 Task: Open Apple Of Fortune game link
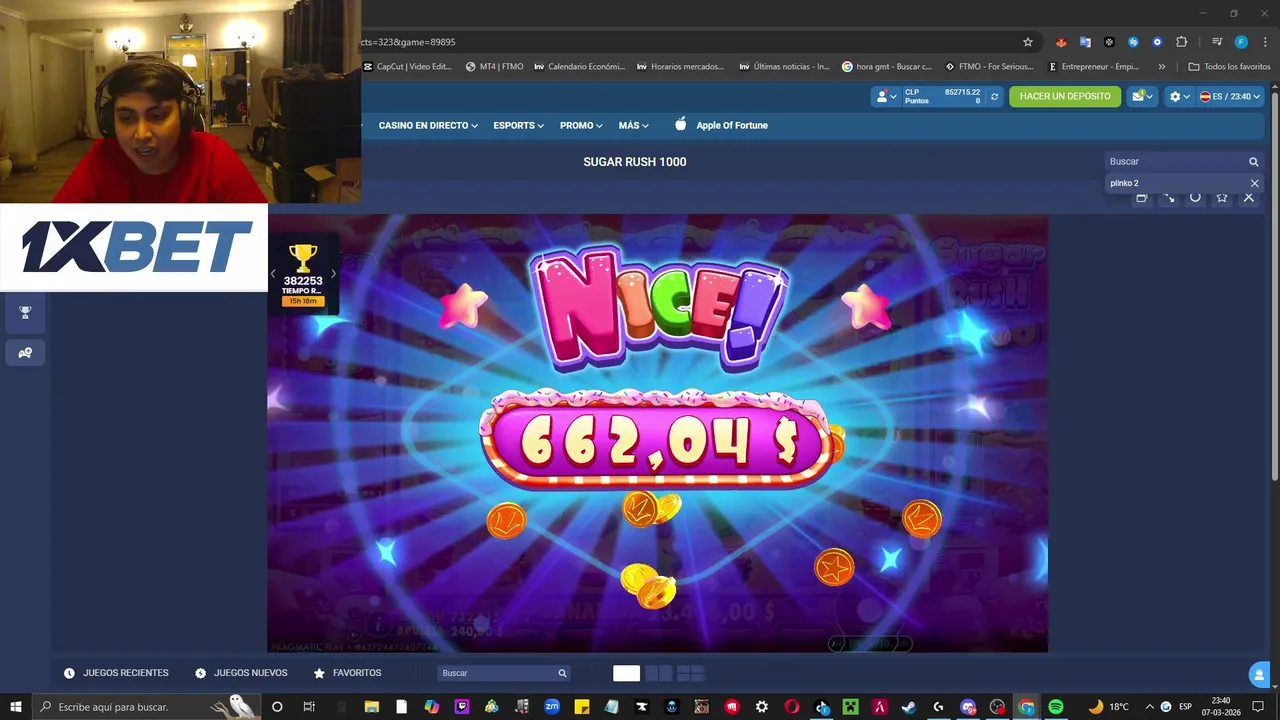(x=721, y=125)
